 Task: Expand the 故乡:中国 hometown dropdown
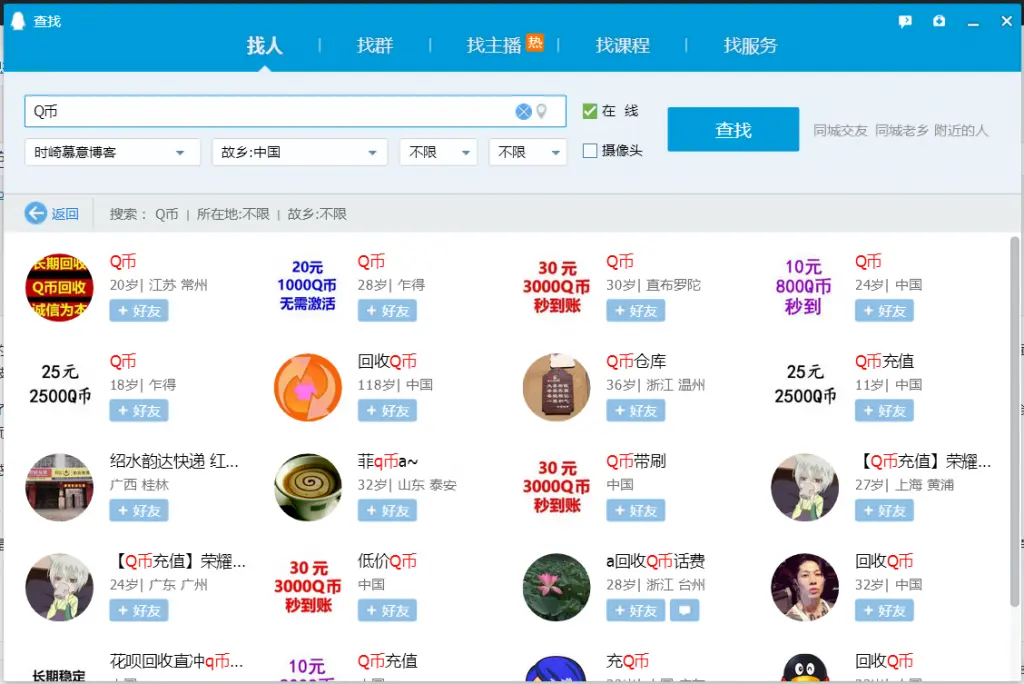coord(300,152)
